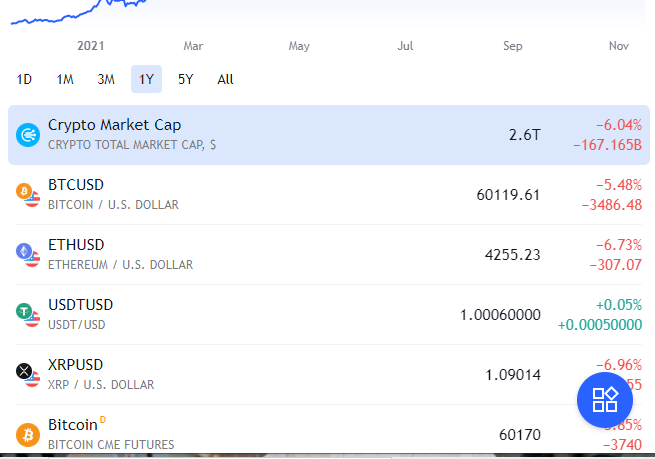655x459 pixels.
Task: Click Bitcoin futures price 60170
Action: 520,435
